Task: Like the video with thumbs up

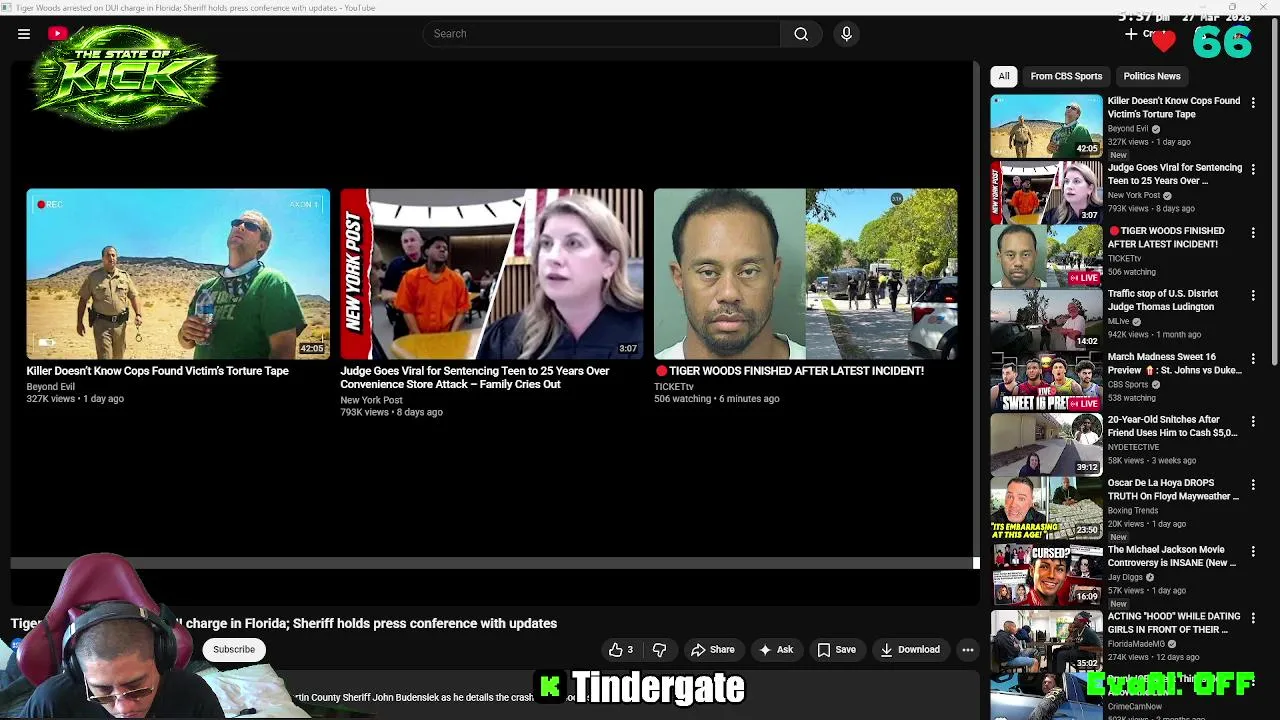Action: [621, 650]
